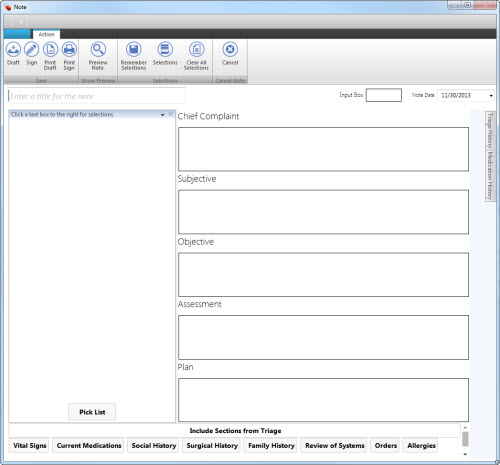Click the Note window app icon
This screenshot has width=500, height=465.
(x=8, y=7)
